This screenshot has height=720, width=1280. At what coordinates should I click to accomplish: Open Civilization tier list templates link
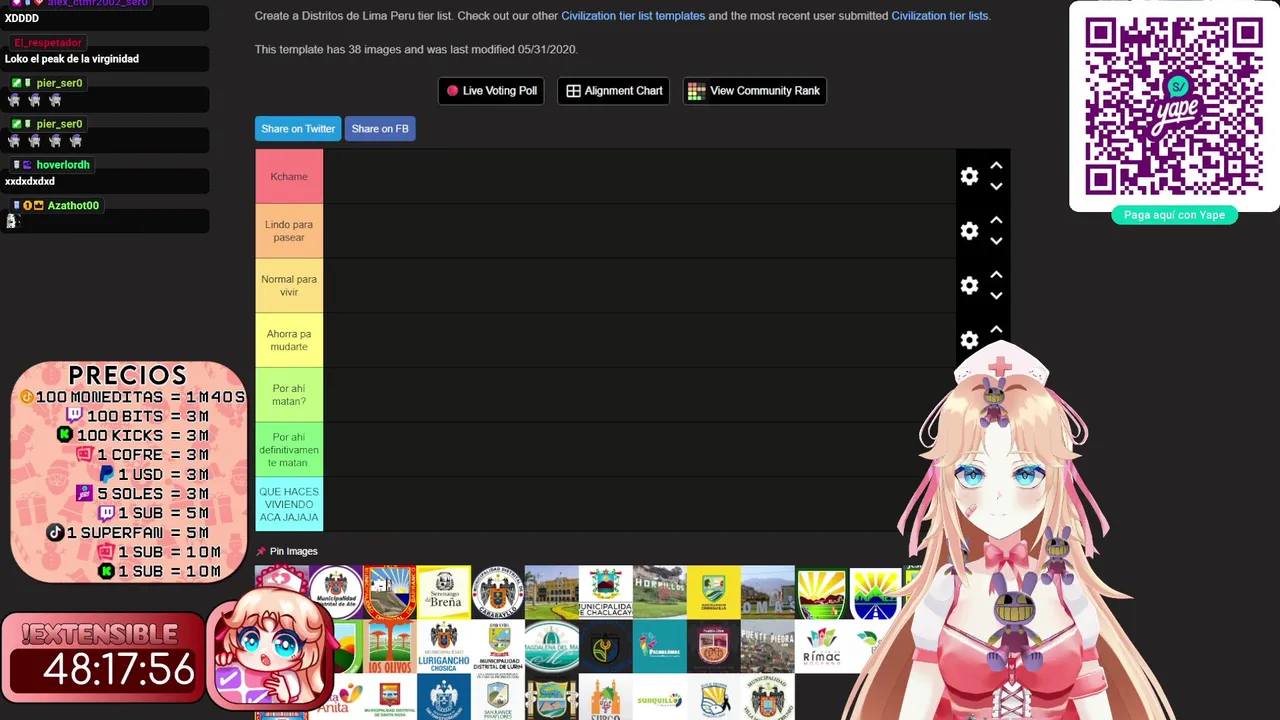tap(633, 16)
